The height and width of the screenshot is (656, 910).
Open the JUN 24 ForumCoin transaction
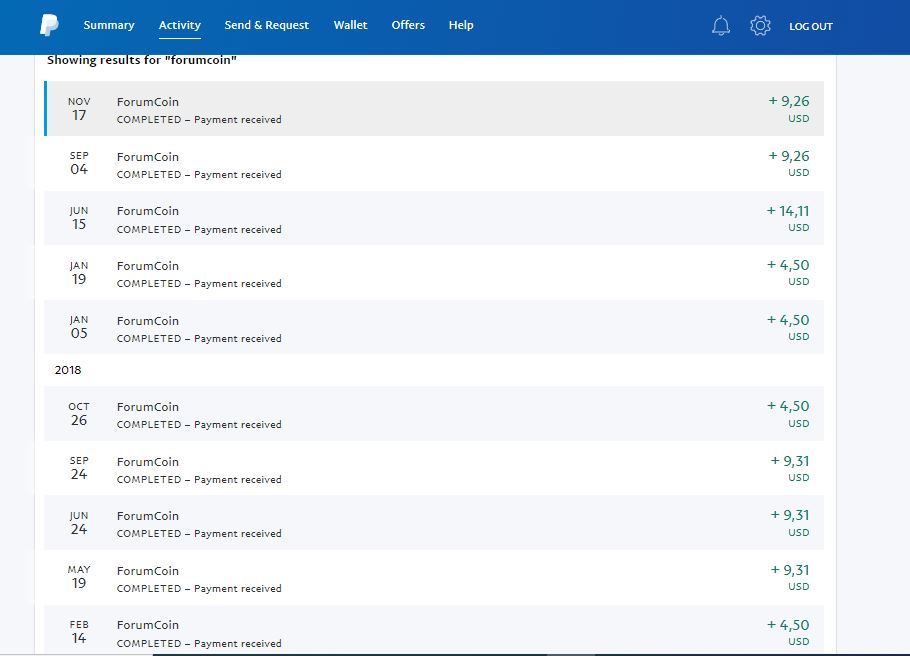point(434,522)
